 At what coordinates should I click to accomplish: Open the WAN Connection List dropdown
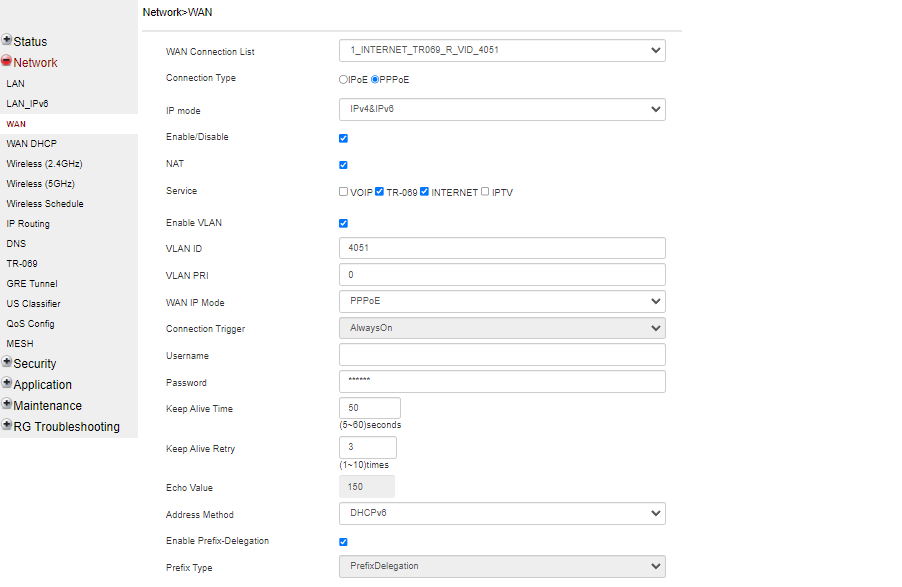click(x=502, y=50)
